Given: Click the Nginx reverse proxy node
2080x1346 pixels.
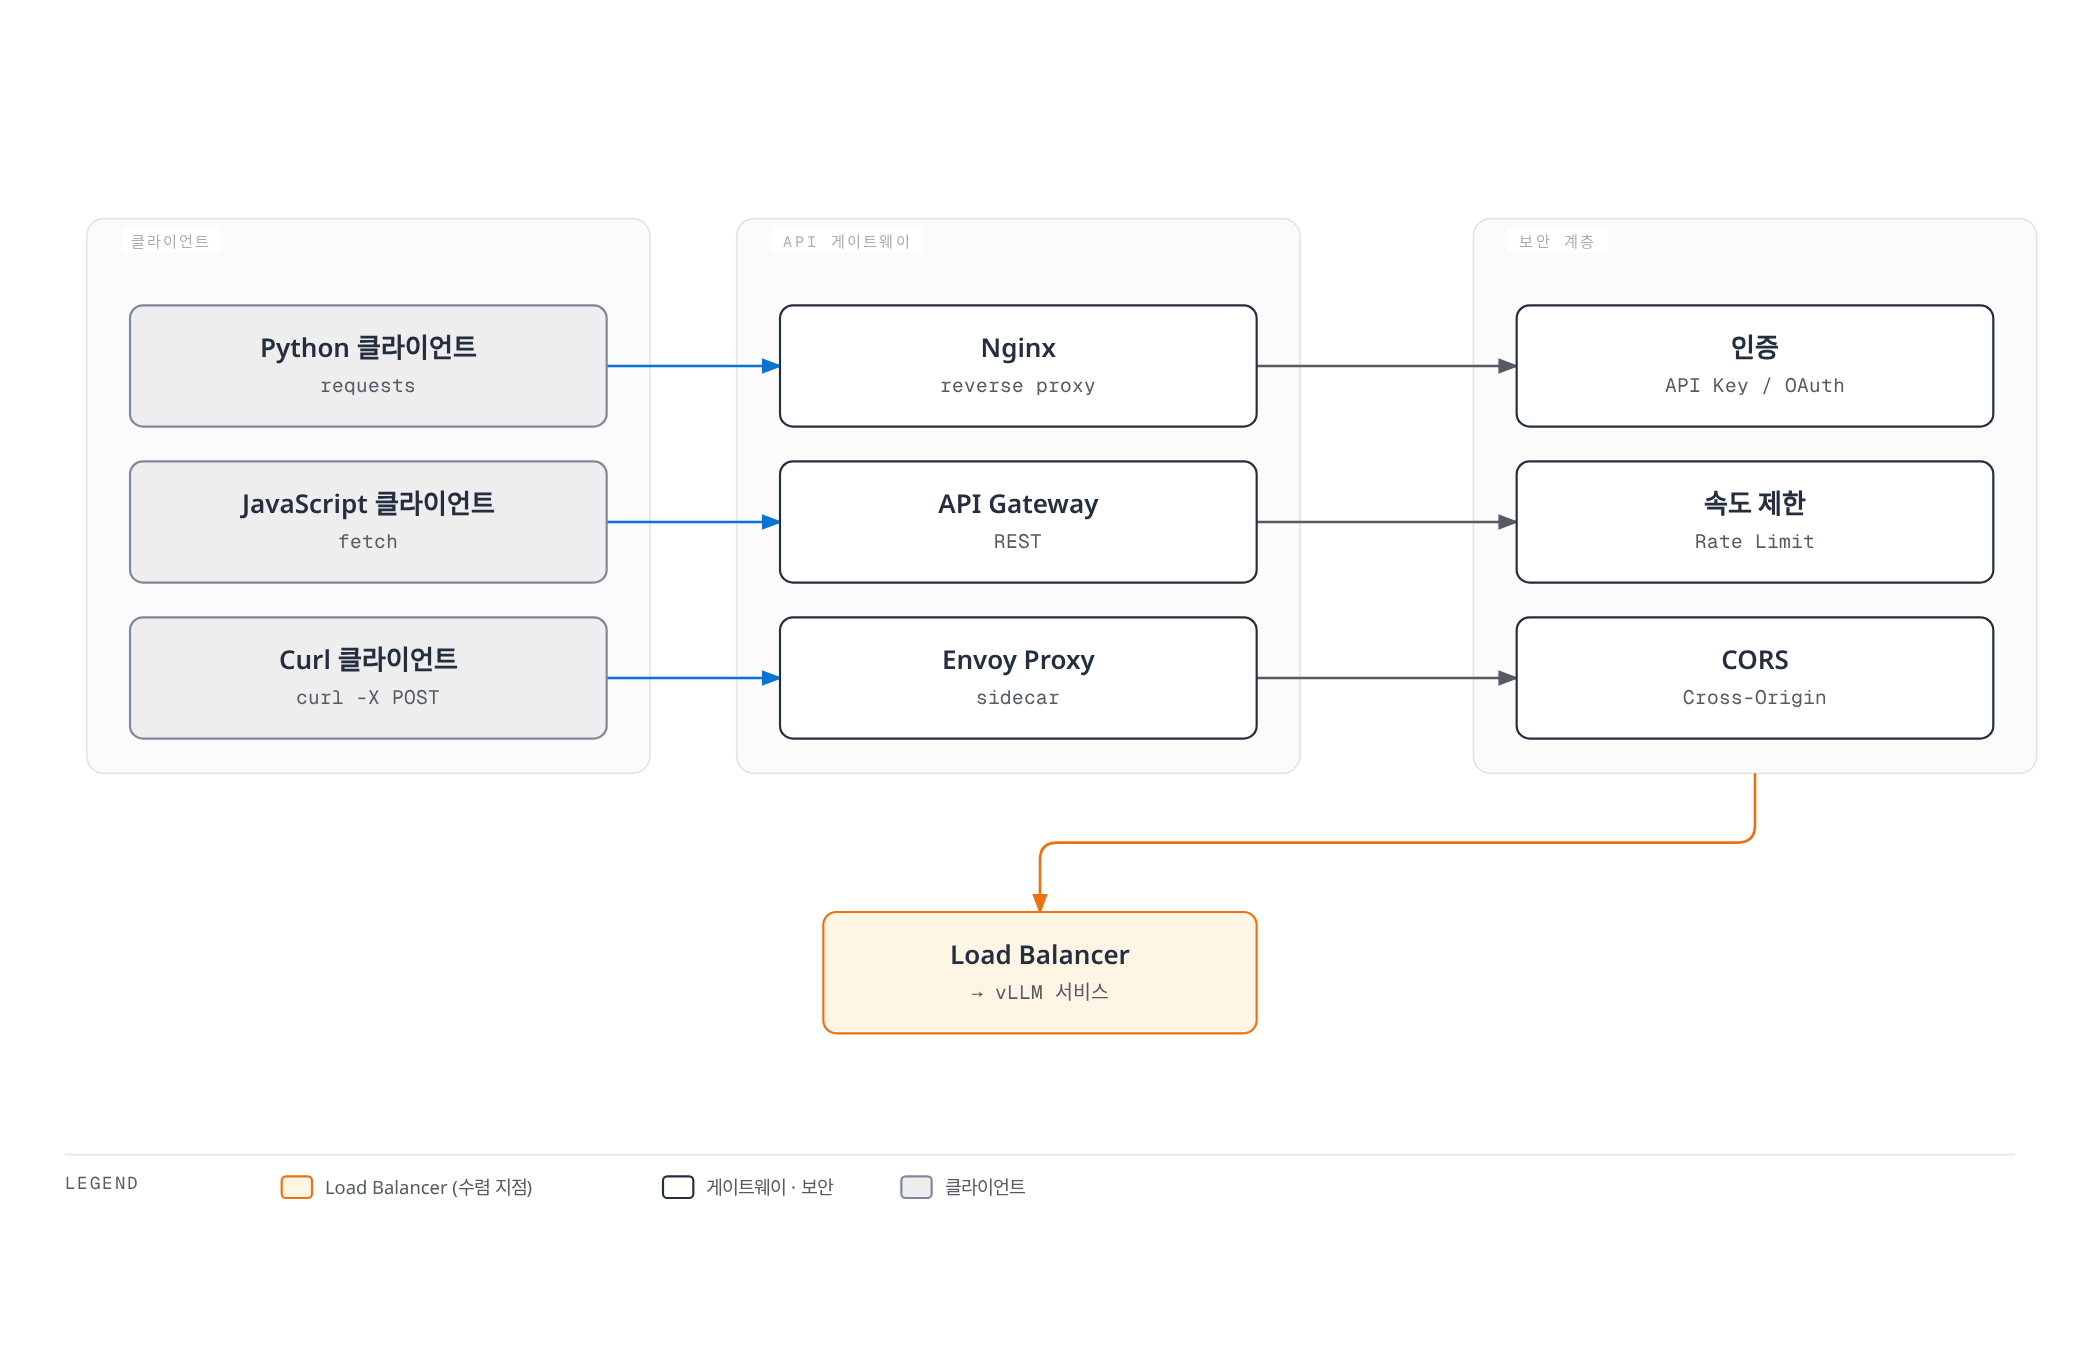Looking at the screenshot, I should tap(1018, 366).
